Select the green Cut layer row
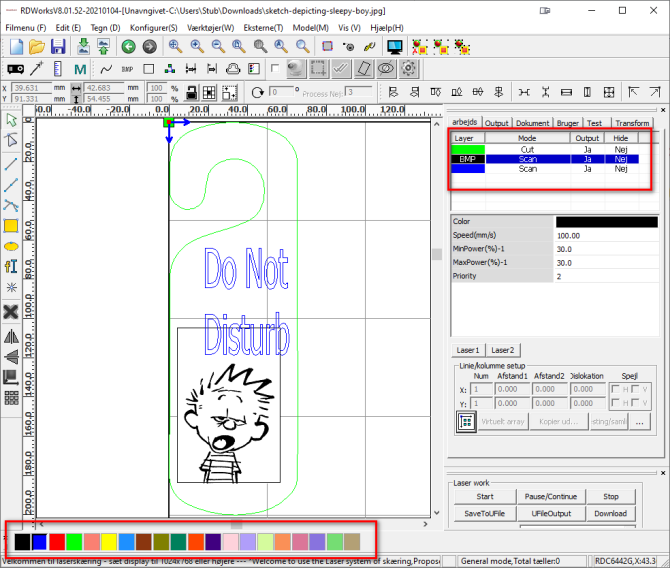 (545, 150)
